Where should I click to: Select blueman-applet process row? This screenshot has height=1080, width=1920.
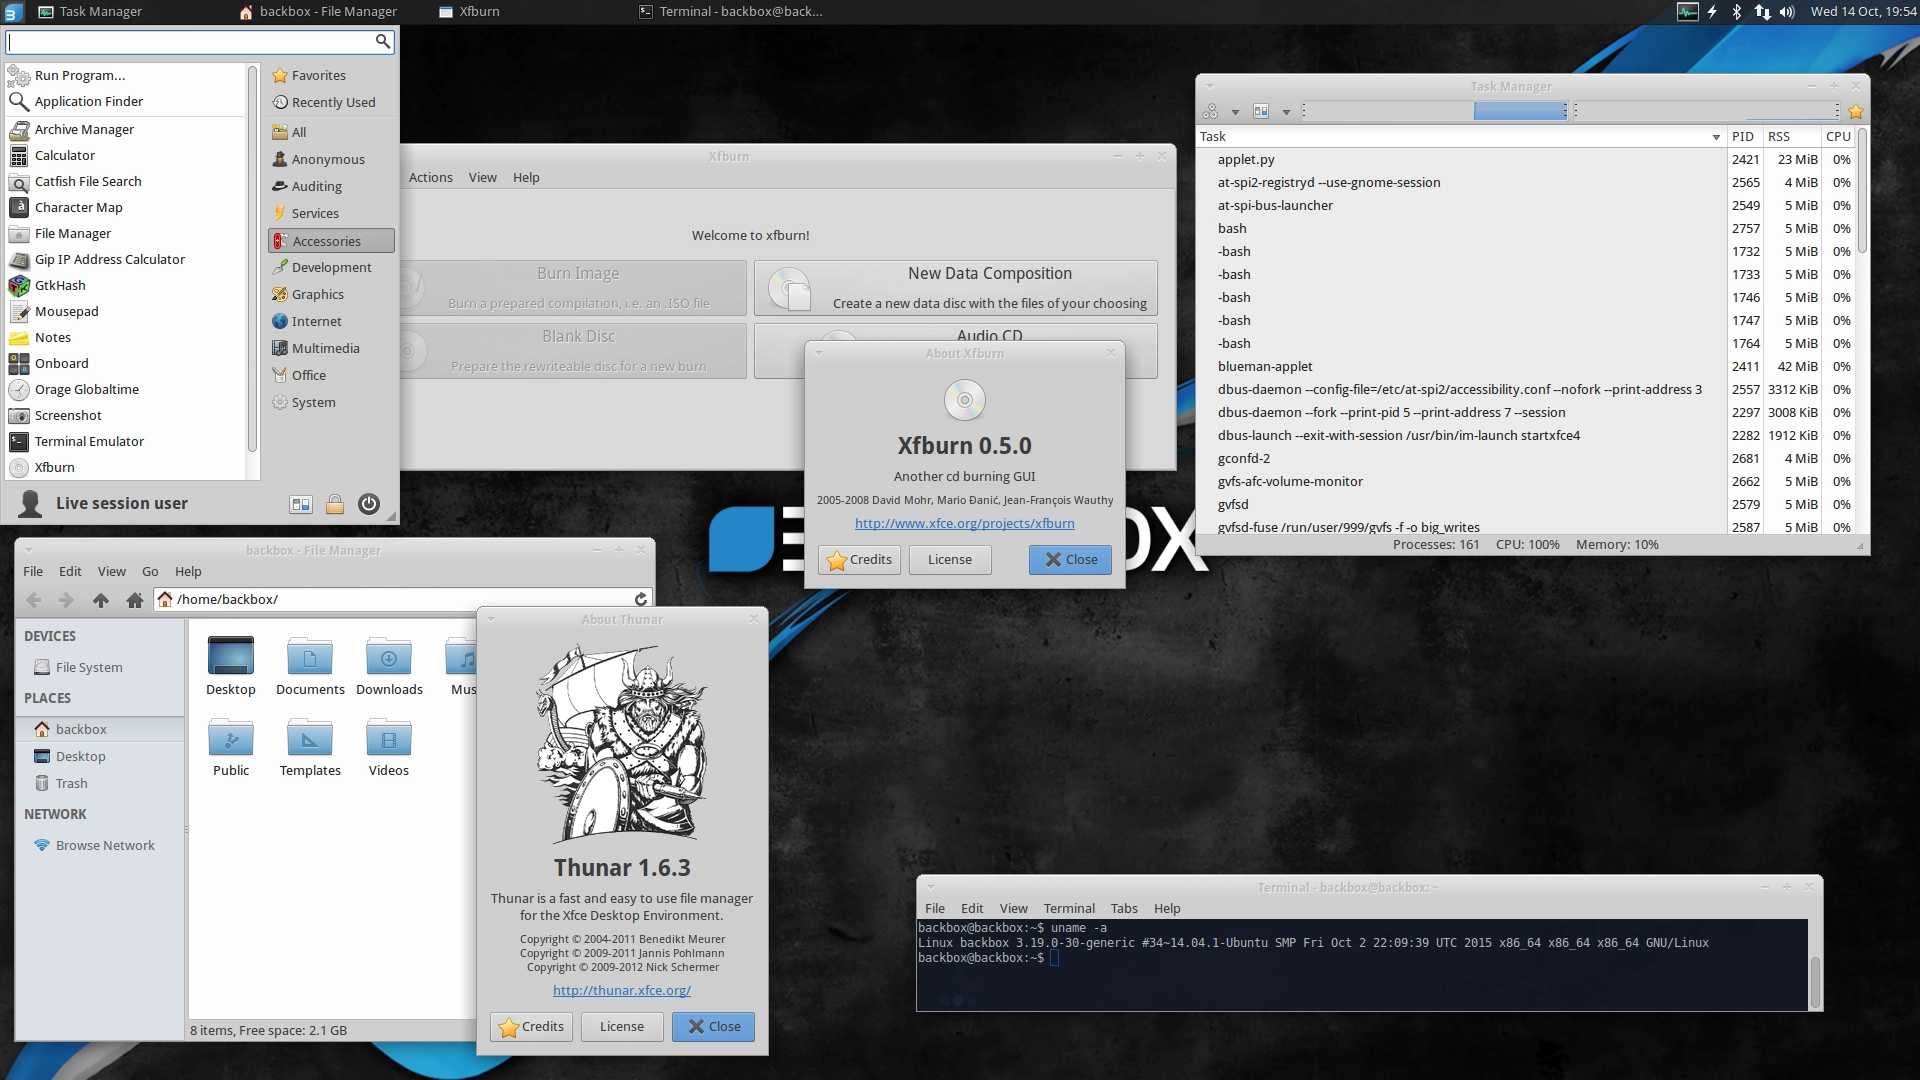pos(1526,366)
